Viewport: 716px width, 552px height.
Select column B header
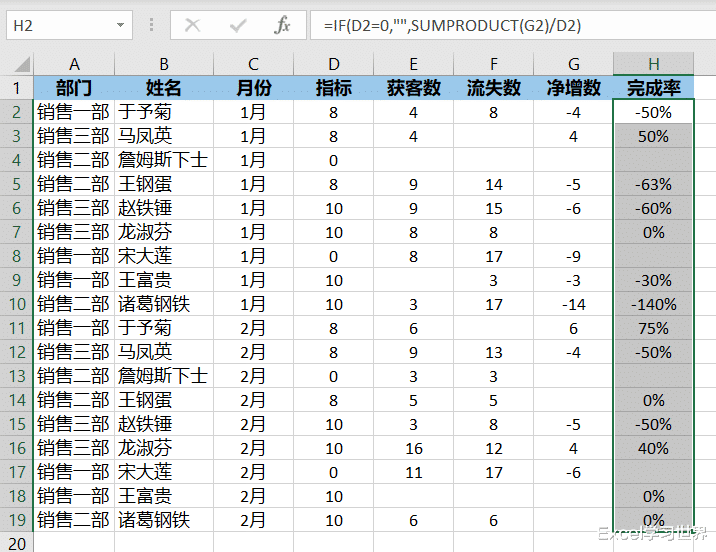[164, 64]
